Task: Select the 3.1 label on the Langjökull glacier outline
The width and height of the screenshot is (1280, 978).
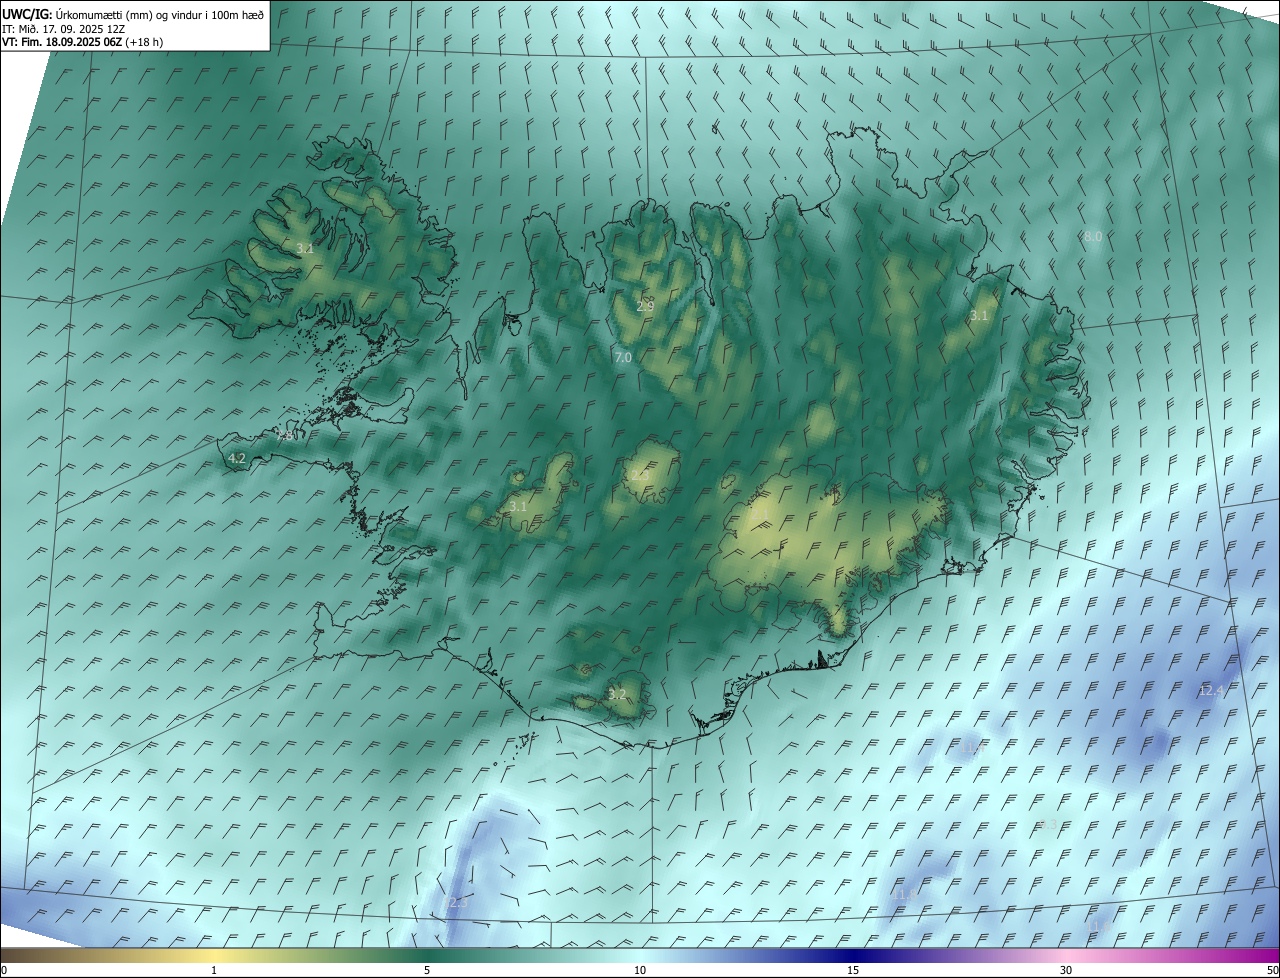Action: 518,507
